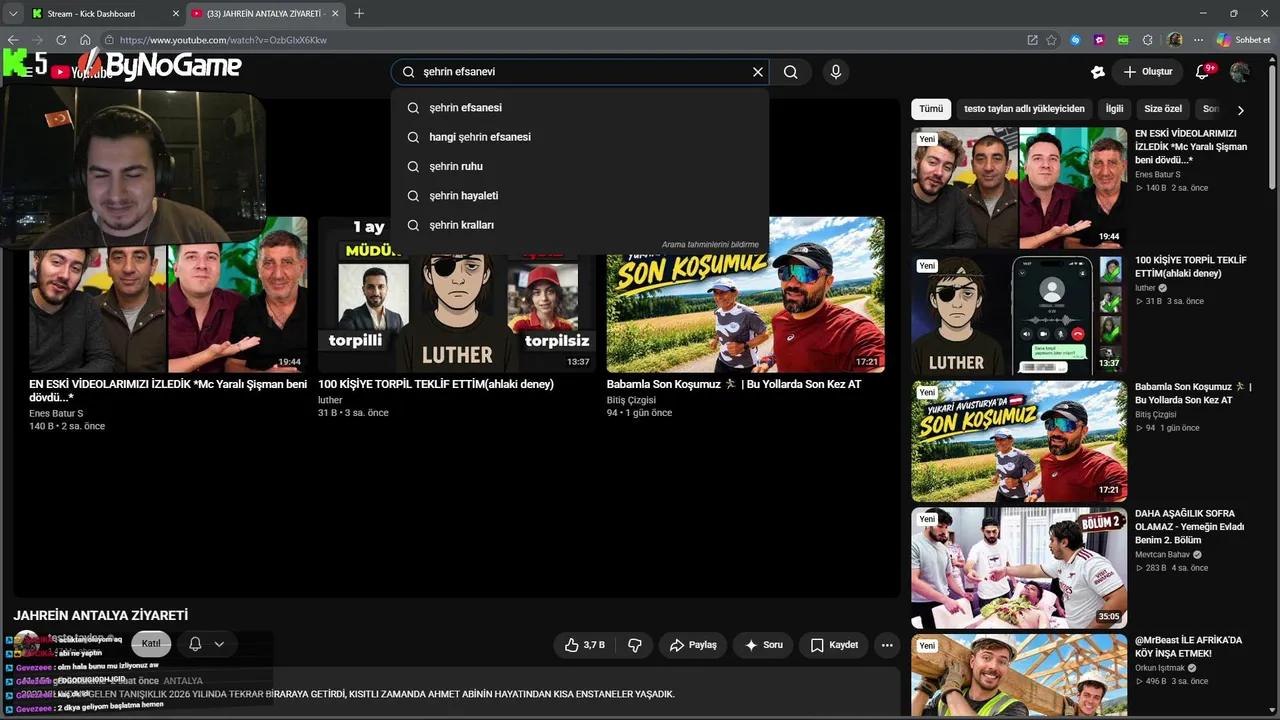1280x720 pixels.
Task: Clear the search box with X icon
Action: click(758, 72)
